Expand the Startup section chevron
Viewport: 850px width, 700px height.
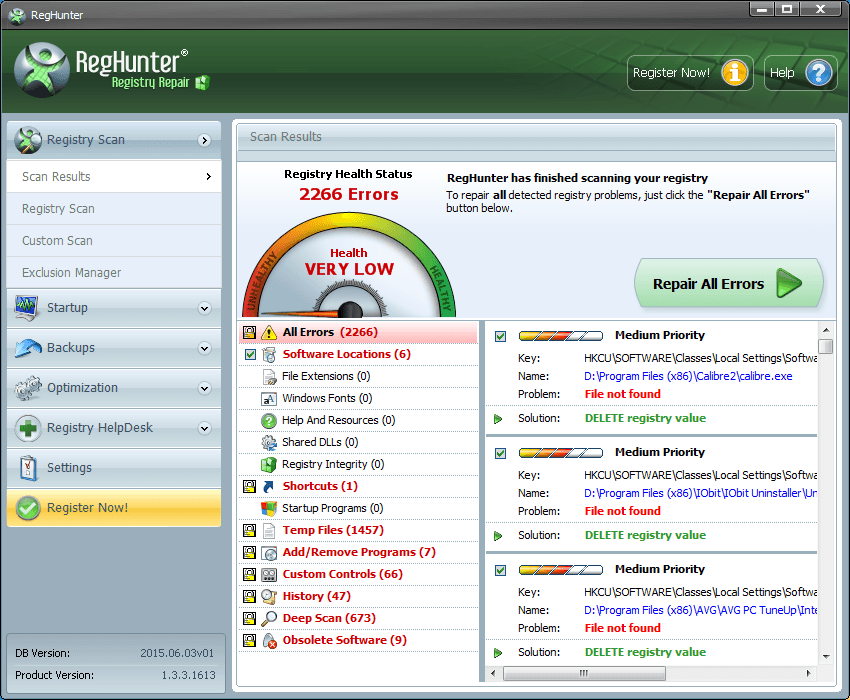(x=204, y=308)
